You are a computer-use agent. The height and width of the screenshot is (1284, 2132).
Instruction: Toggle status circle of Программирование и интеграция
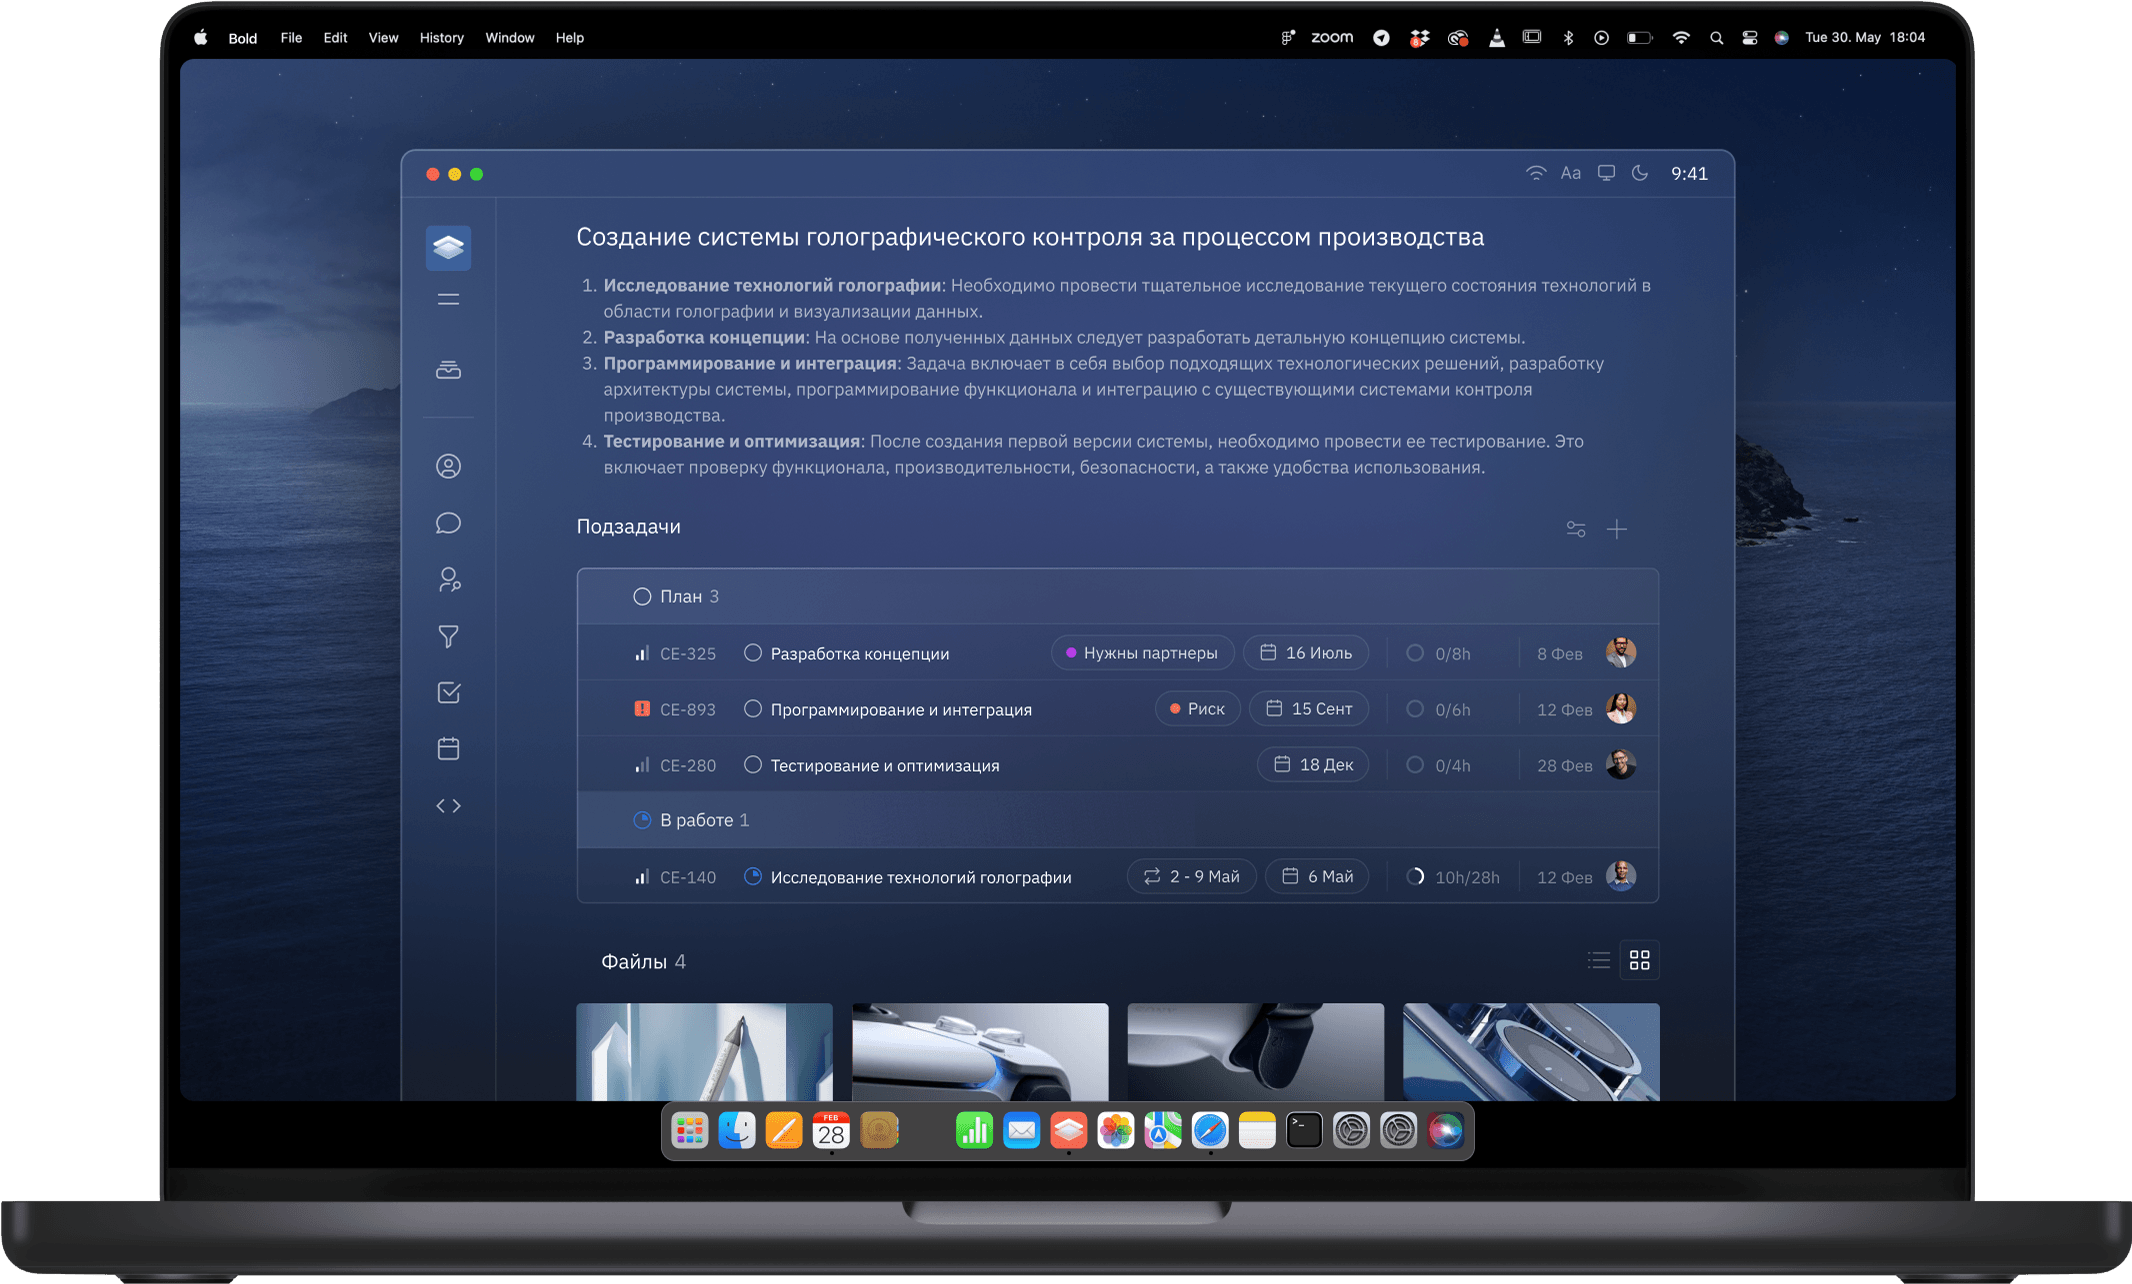[x=753, y=709]
